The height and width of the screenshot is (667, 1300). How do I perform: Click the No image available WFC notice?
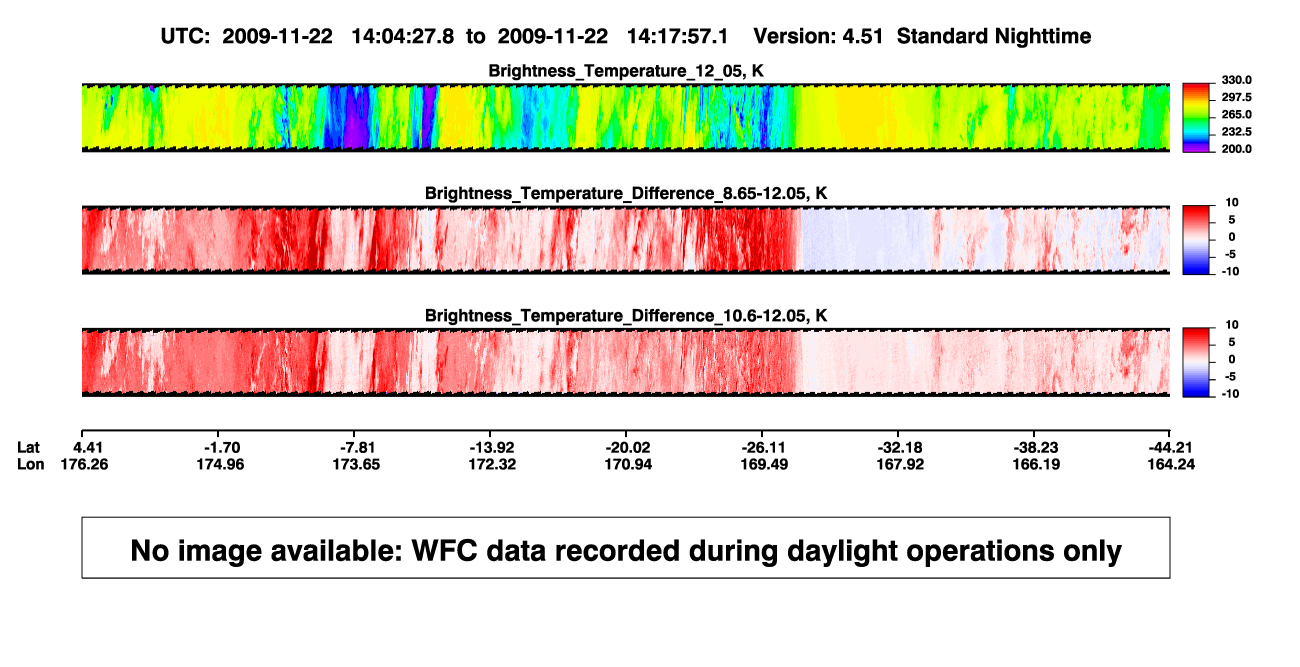coord(626,548)
